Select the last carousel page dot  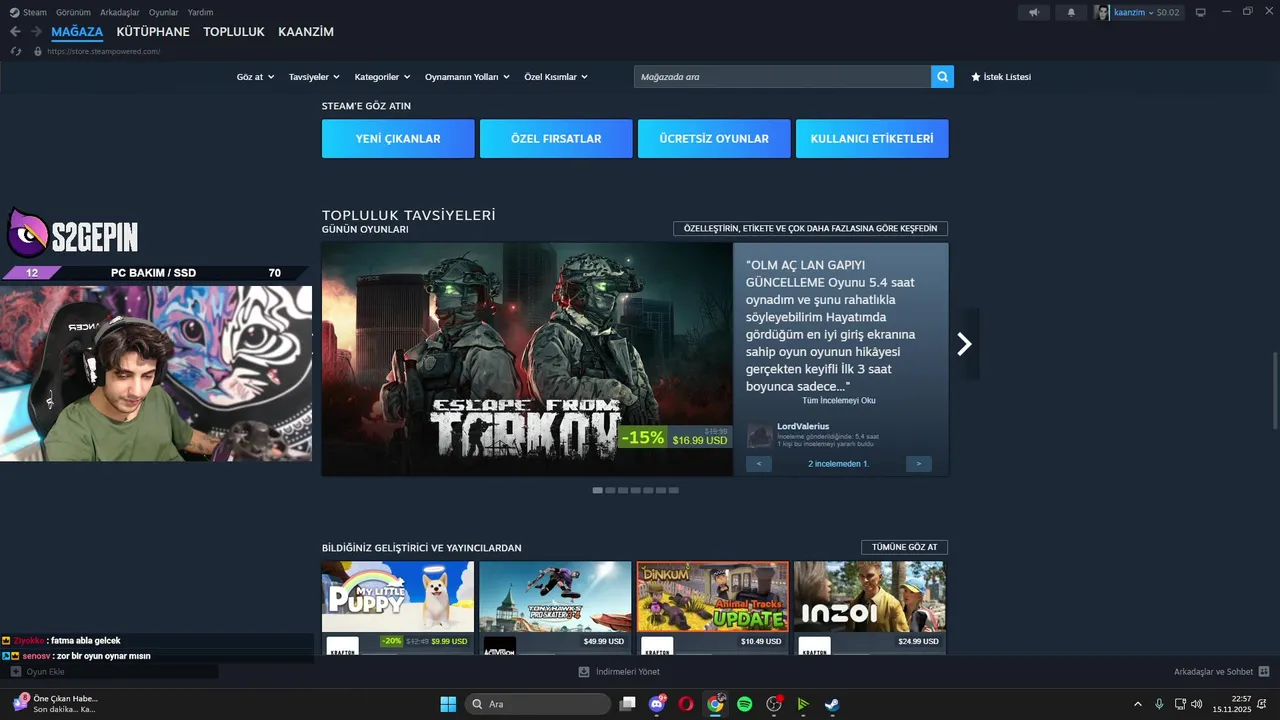click(x=674, y=490)
